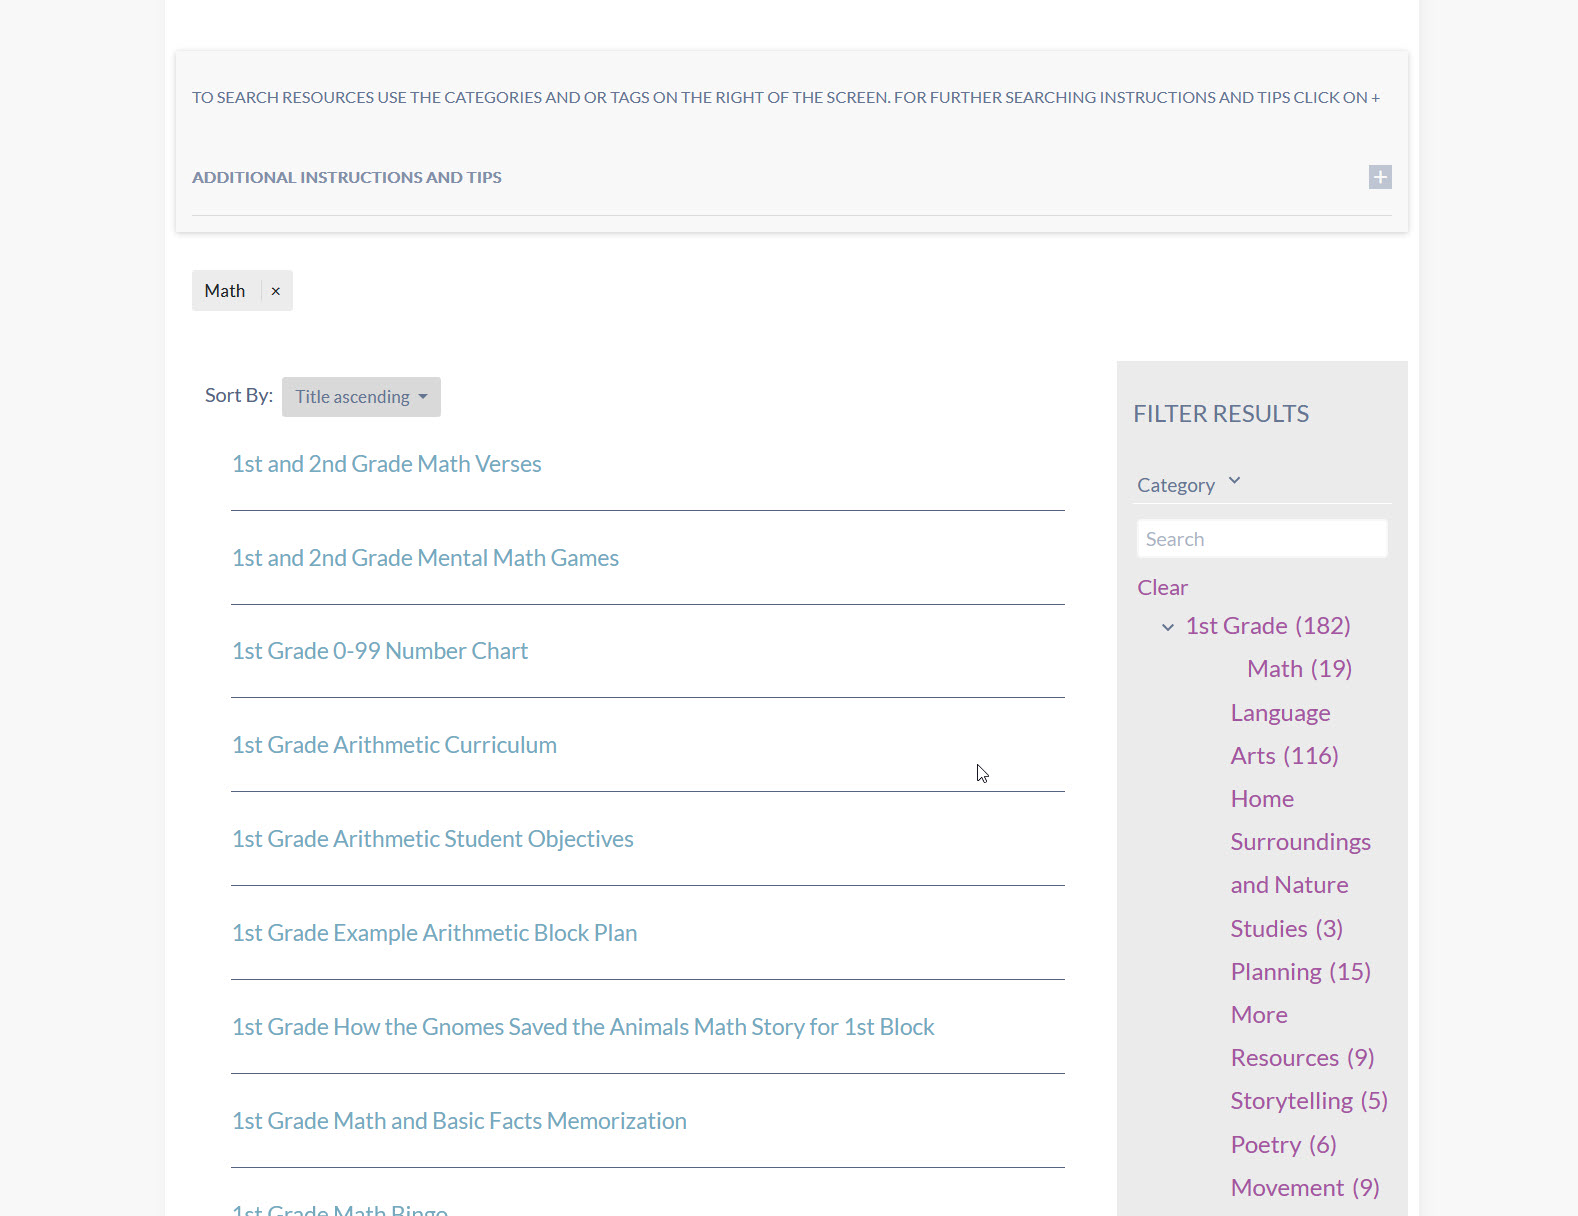Viewport: 1578px width, 1216px height.
Task: Expand Additional Instructions and Tips plus icon
Action: [1380, 177]
